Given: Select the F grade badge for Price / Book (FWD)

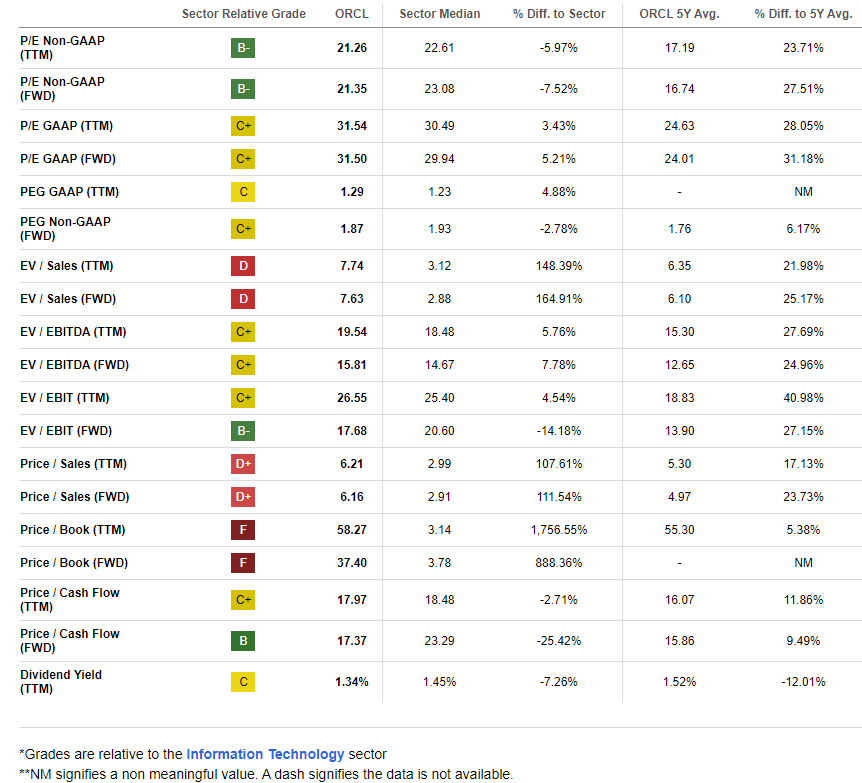Looking at the screenshot, I should (x=243, y=563).
